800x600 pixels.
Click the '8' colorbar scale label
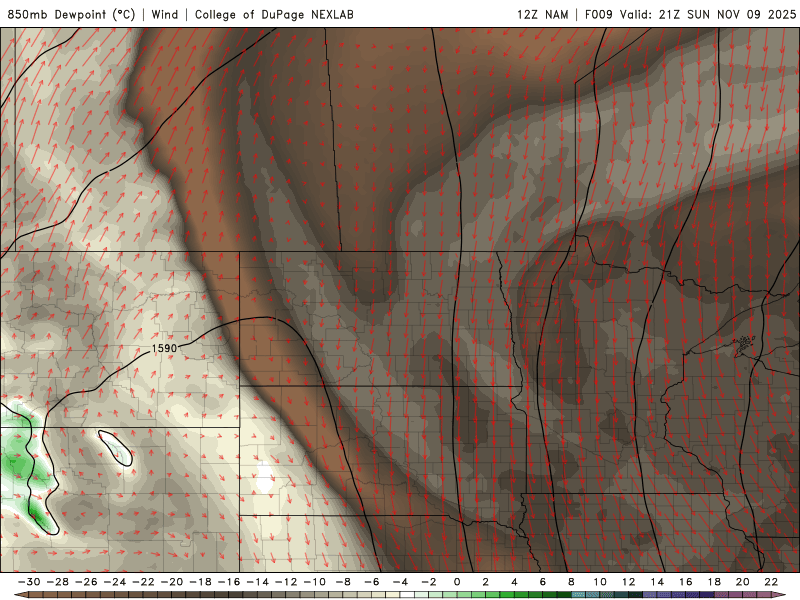pyautogui.click(x=571, y=582)
